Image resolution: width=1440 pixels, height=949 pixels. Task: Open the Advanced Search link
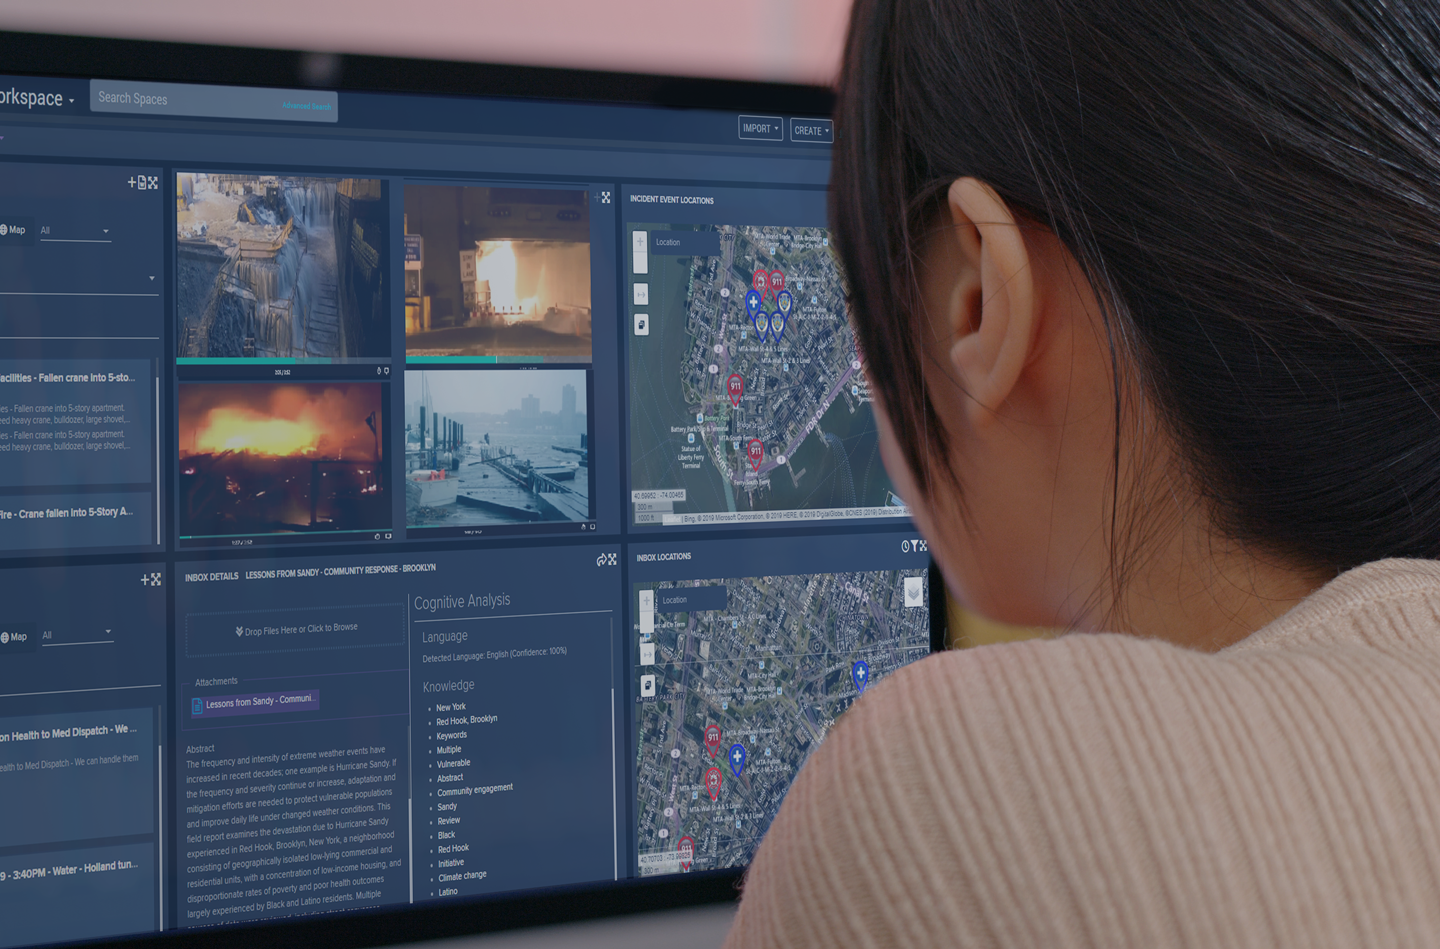pyautogui.click(x=306, y=106)
